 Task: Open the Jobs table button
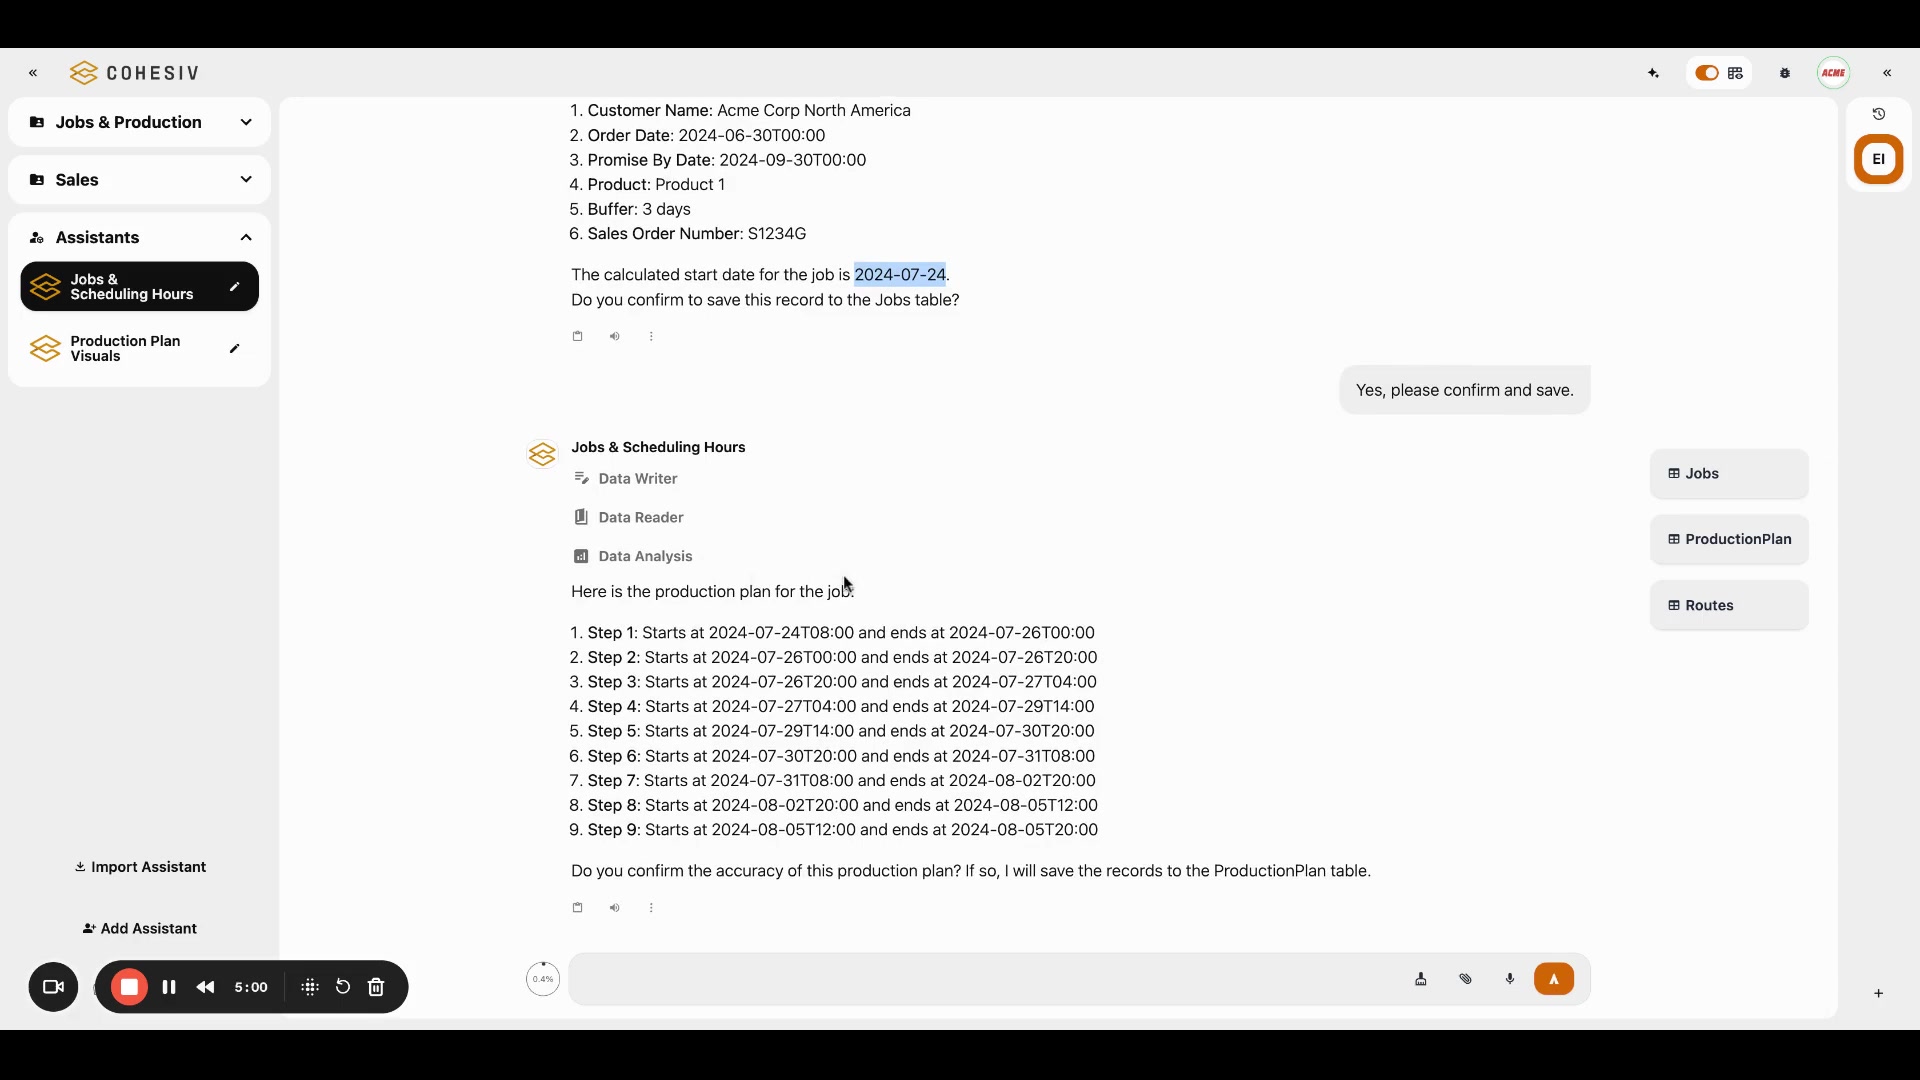click(x=1729, y=474)
